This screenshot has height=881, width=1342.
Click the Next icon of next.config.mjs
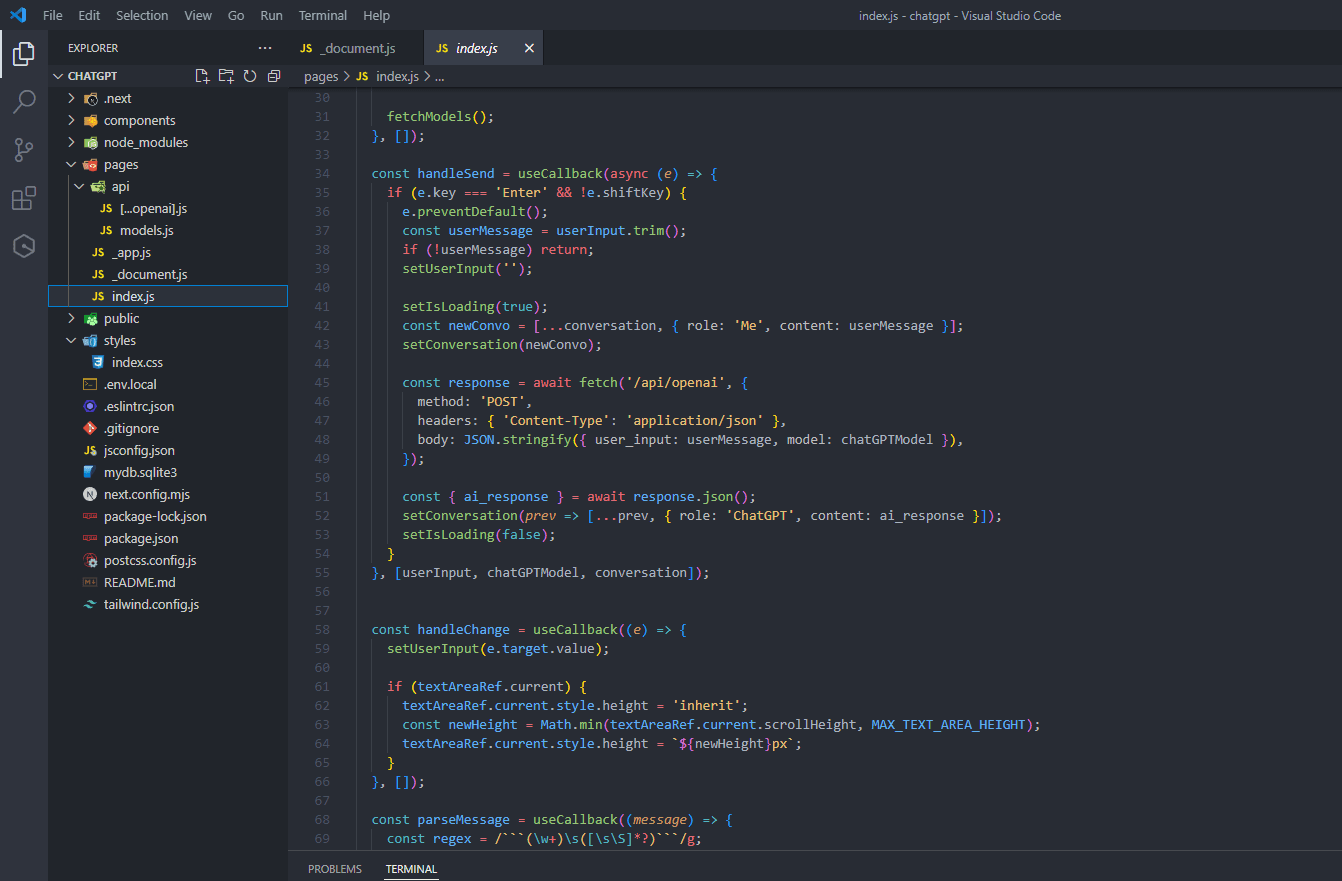(90, 494)
